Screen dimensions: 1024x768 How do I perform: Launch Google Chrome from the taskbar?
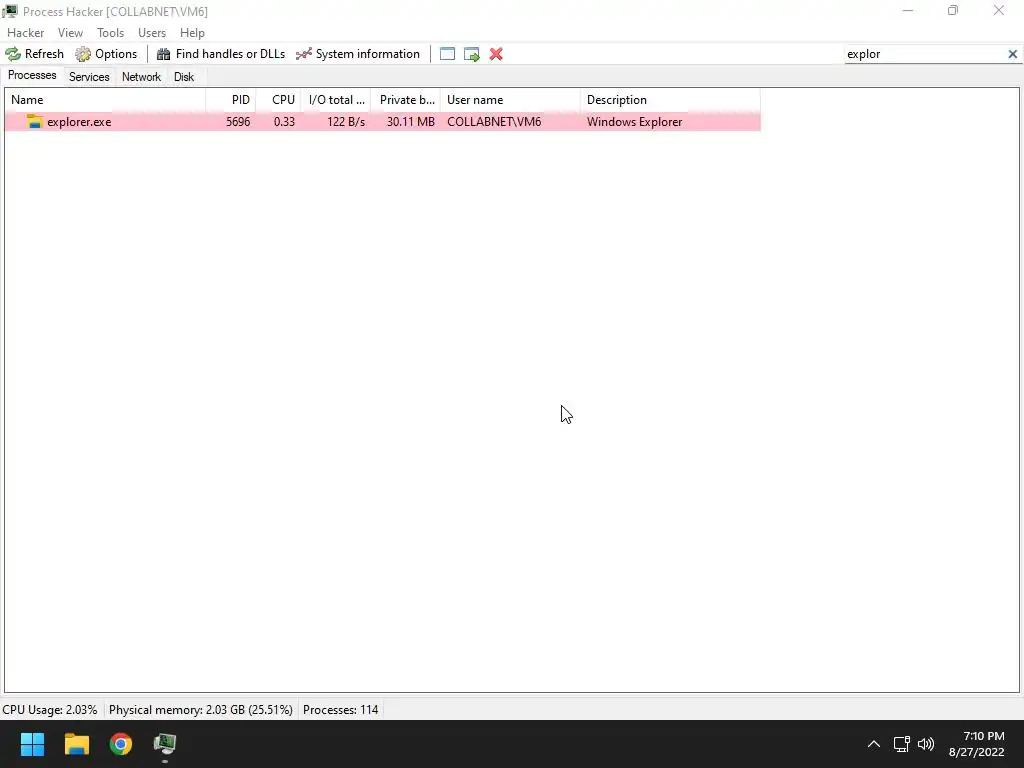pos(121,744)
